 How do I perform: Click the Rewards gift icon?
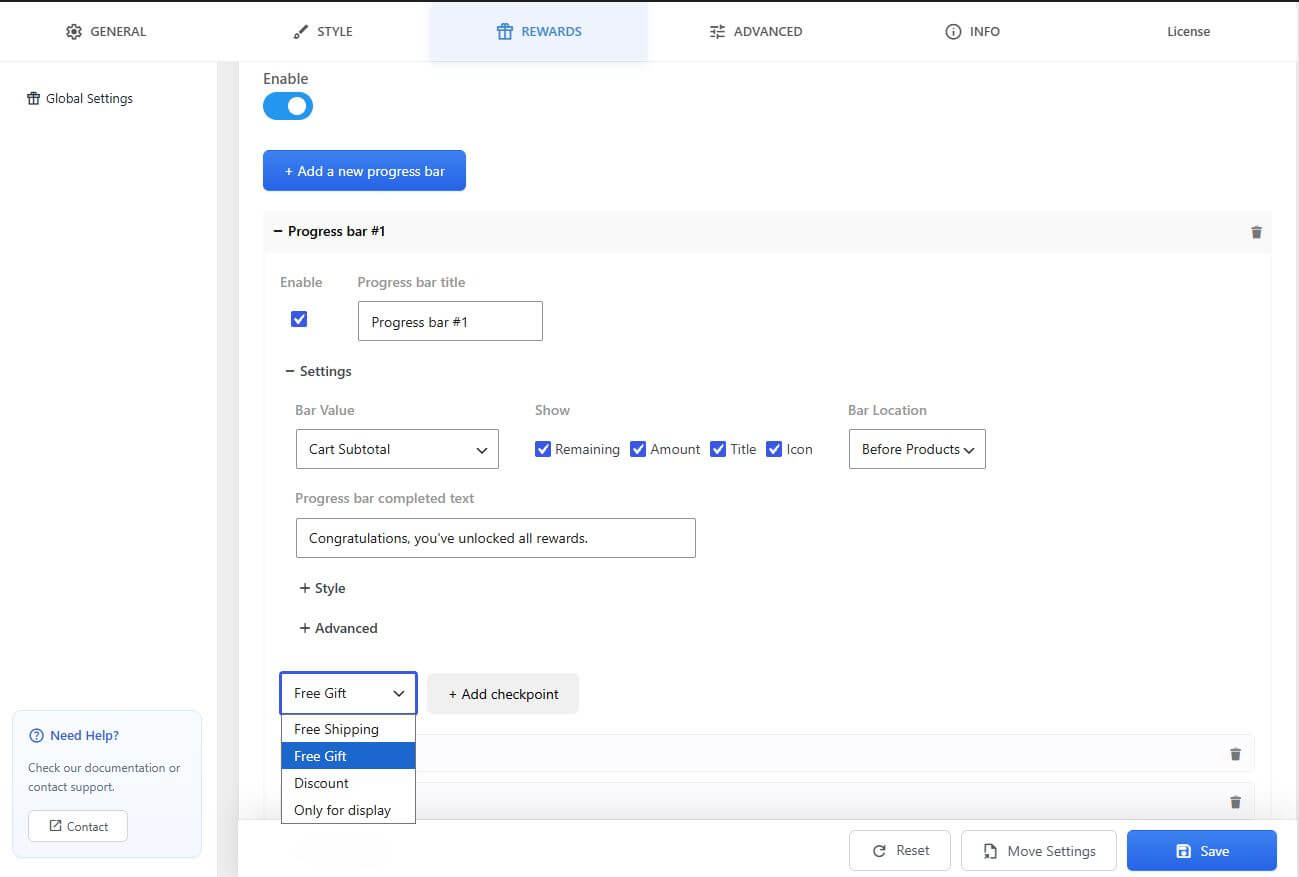pyautogui.click(x=505, y=32)
